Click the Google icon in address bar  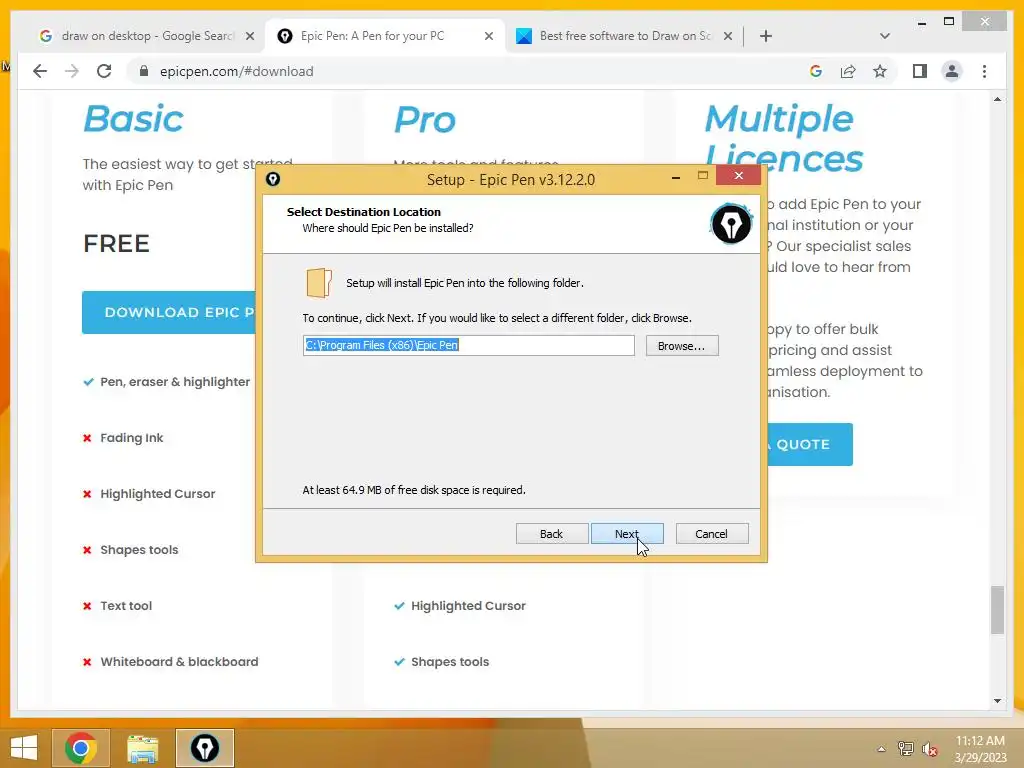[816, 71]
